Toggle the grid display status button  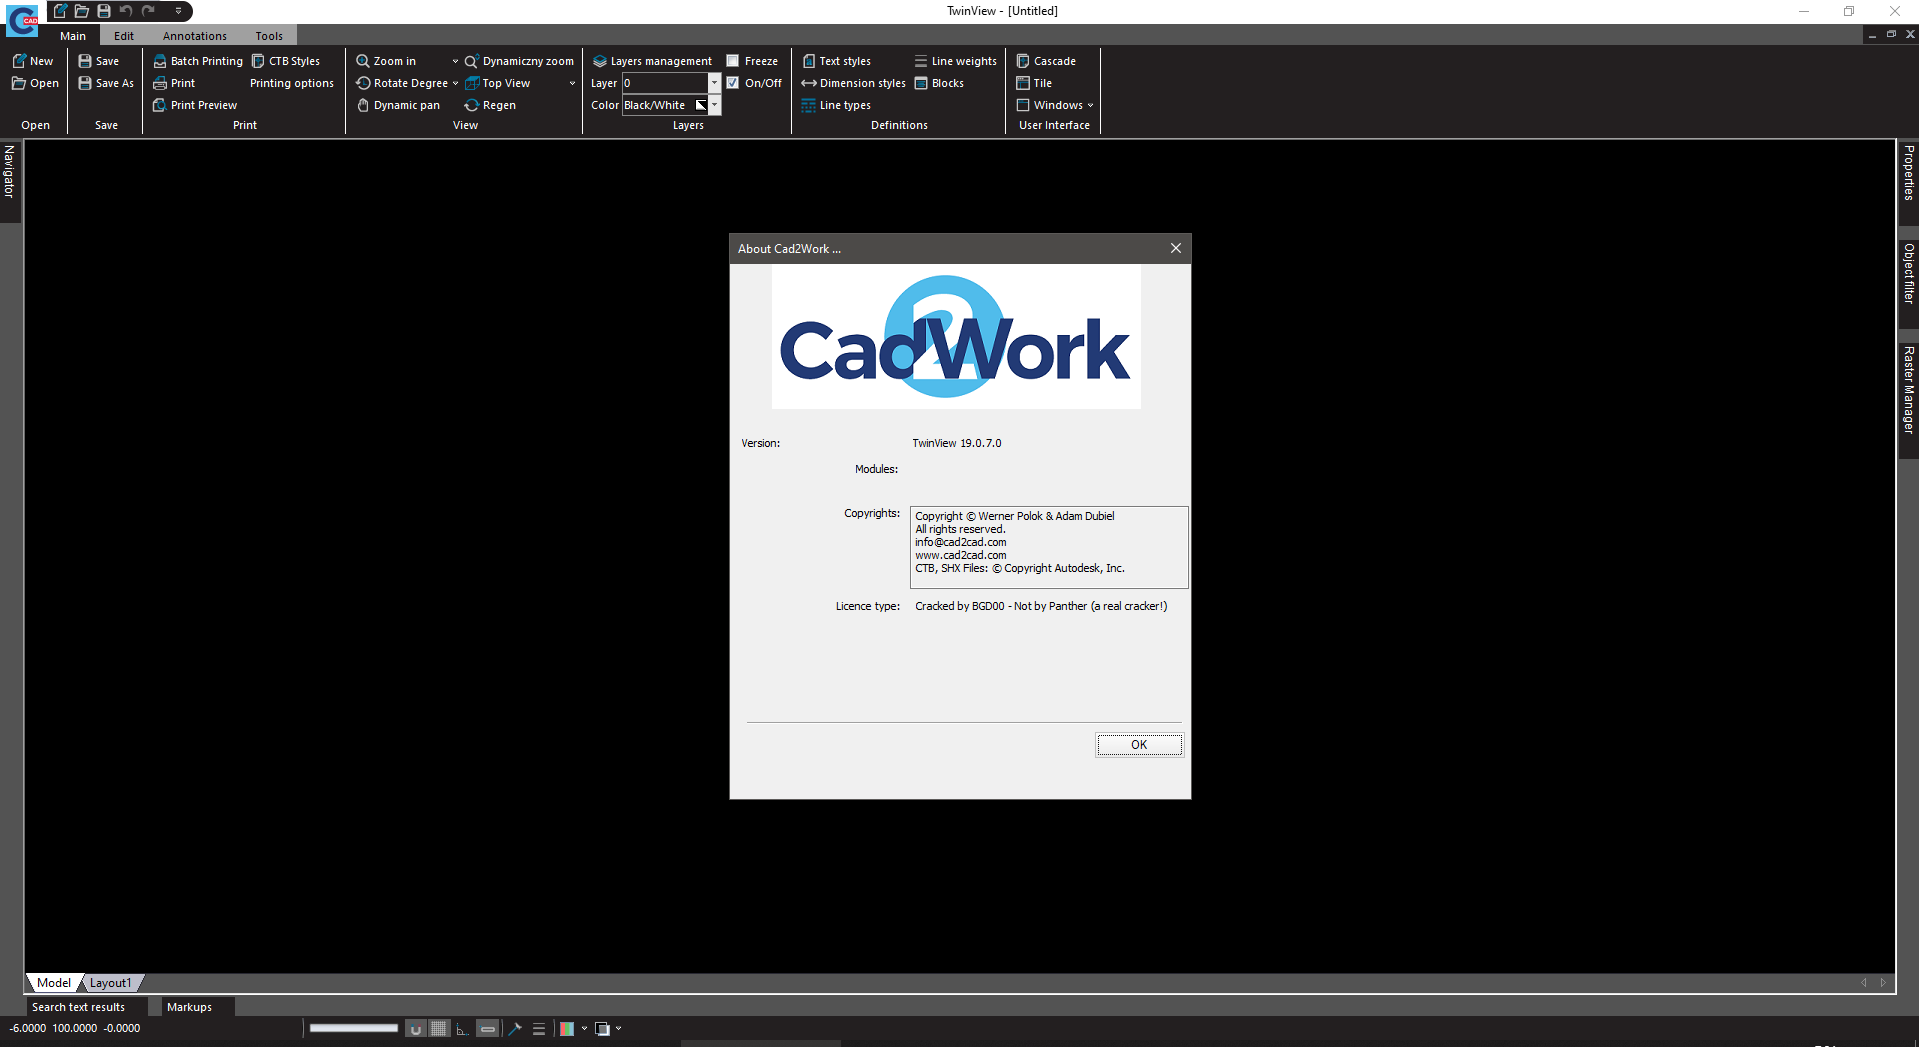(x=439, y=1028)
